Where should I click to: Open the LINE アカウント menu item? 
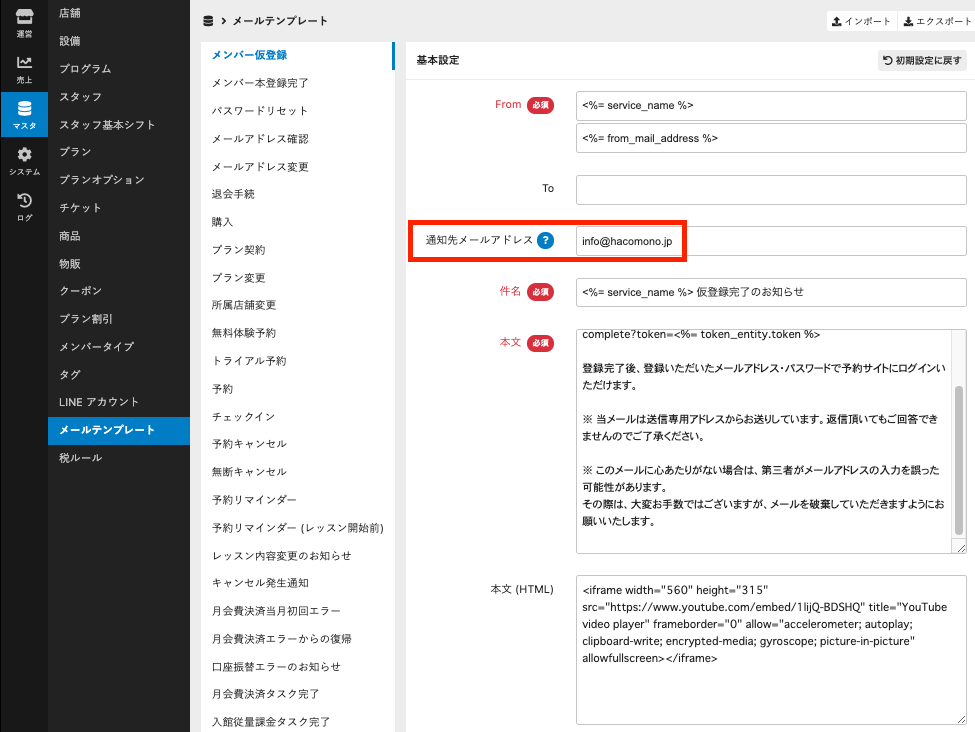coord(99,402)
